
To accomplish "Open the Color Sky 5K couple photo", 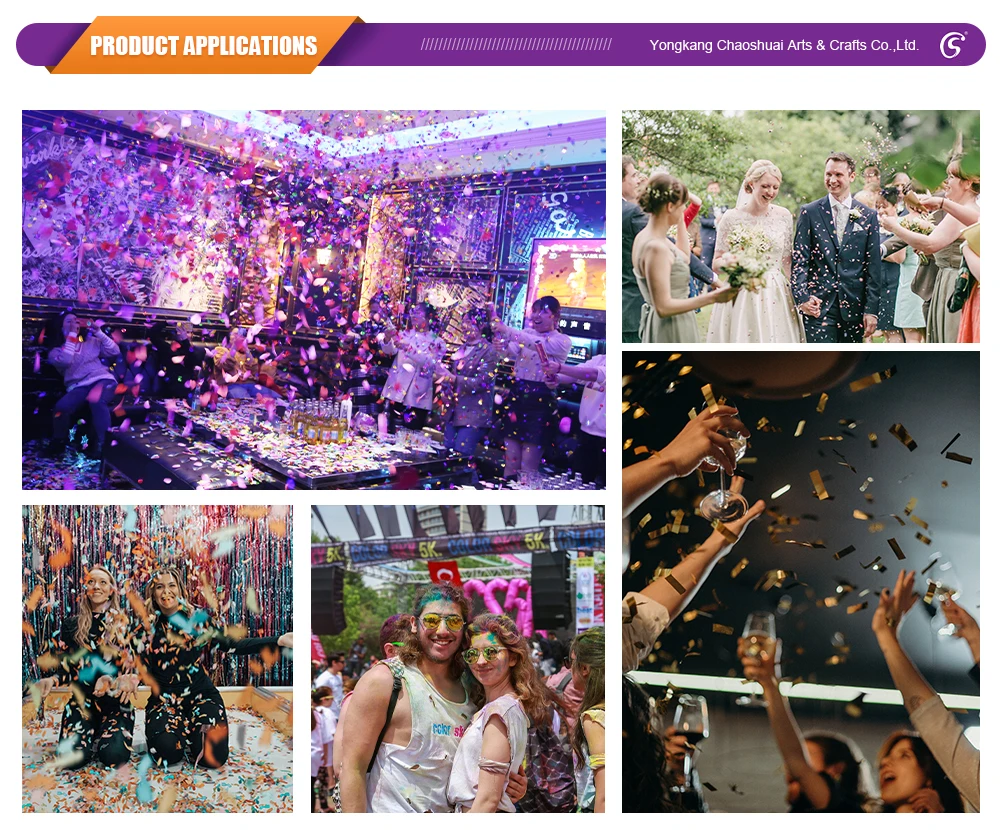I will tap(458, 659).
